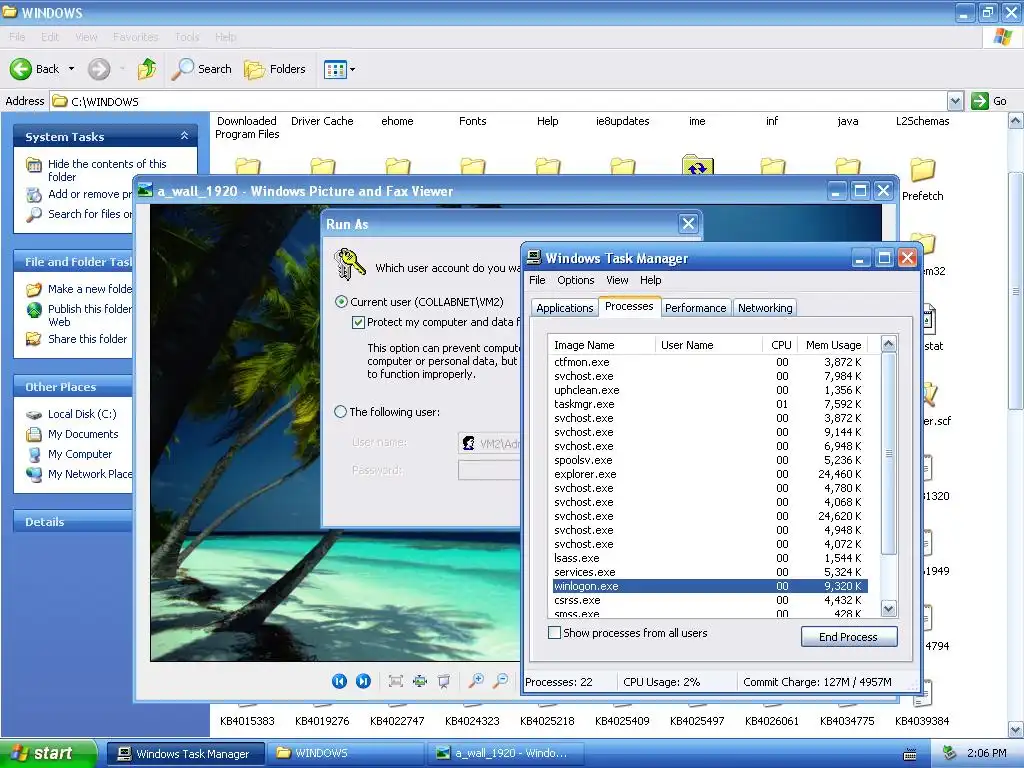Click the user icon in User name field
Screen dimensions: 1024x768
[468, 443]
